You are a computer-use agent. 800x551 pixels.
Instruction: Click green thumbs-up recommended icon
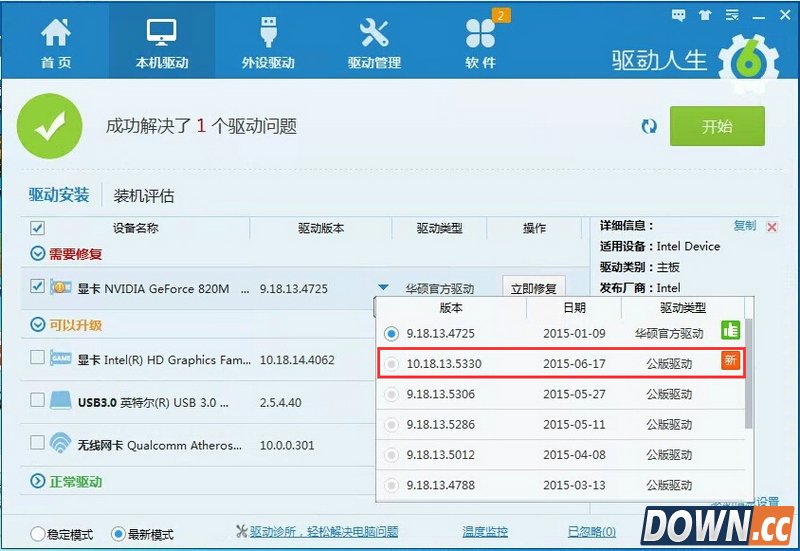(x=730, y=329)
